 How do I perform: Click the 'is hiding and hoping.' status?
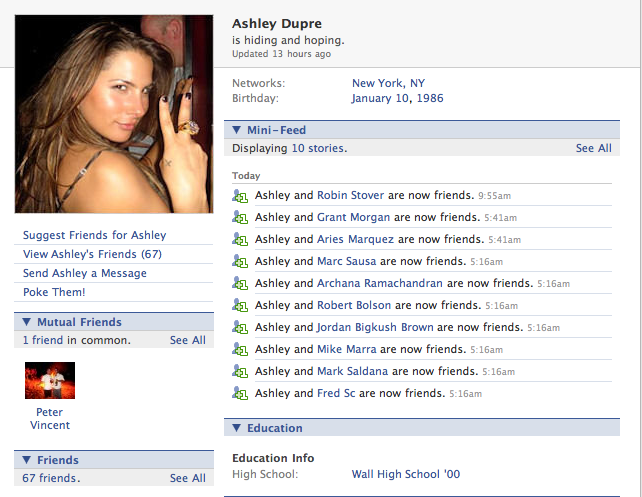pyautogui.click(x=288, y=40)
